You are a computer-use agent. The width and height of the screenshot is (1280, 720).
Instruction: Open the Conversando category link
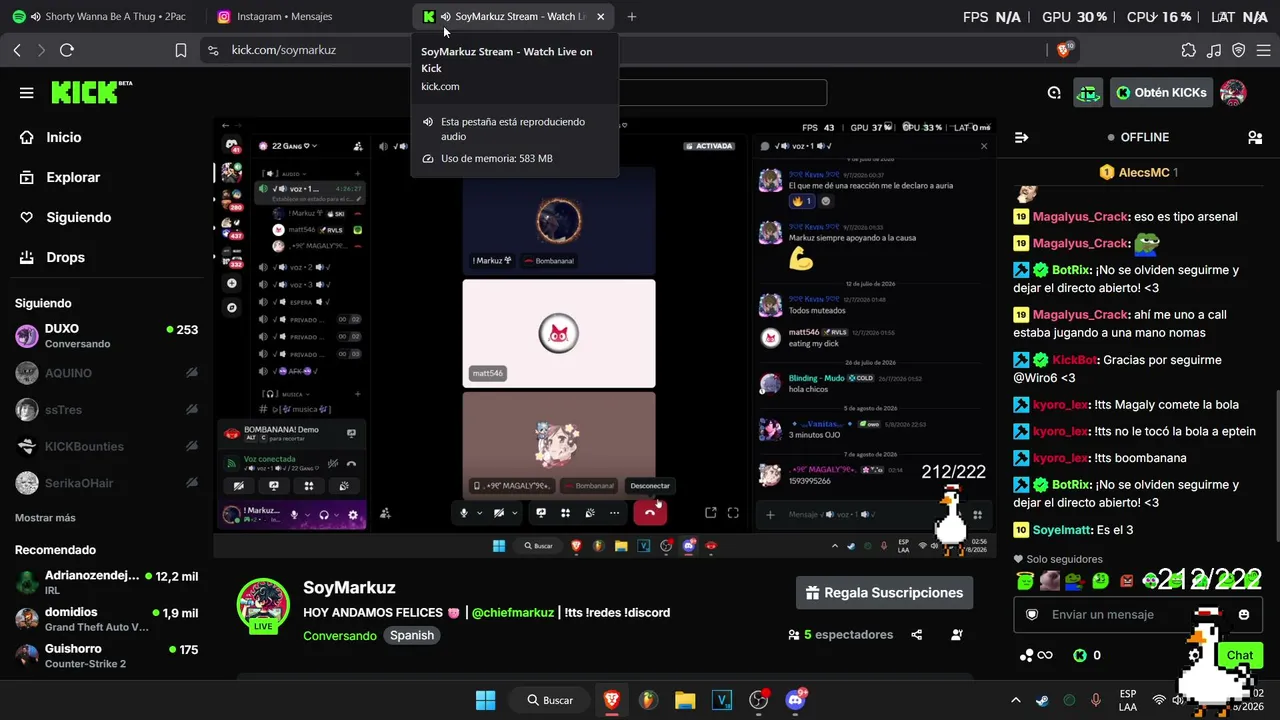pyautogui.click(x=340, y=636)
